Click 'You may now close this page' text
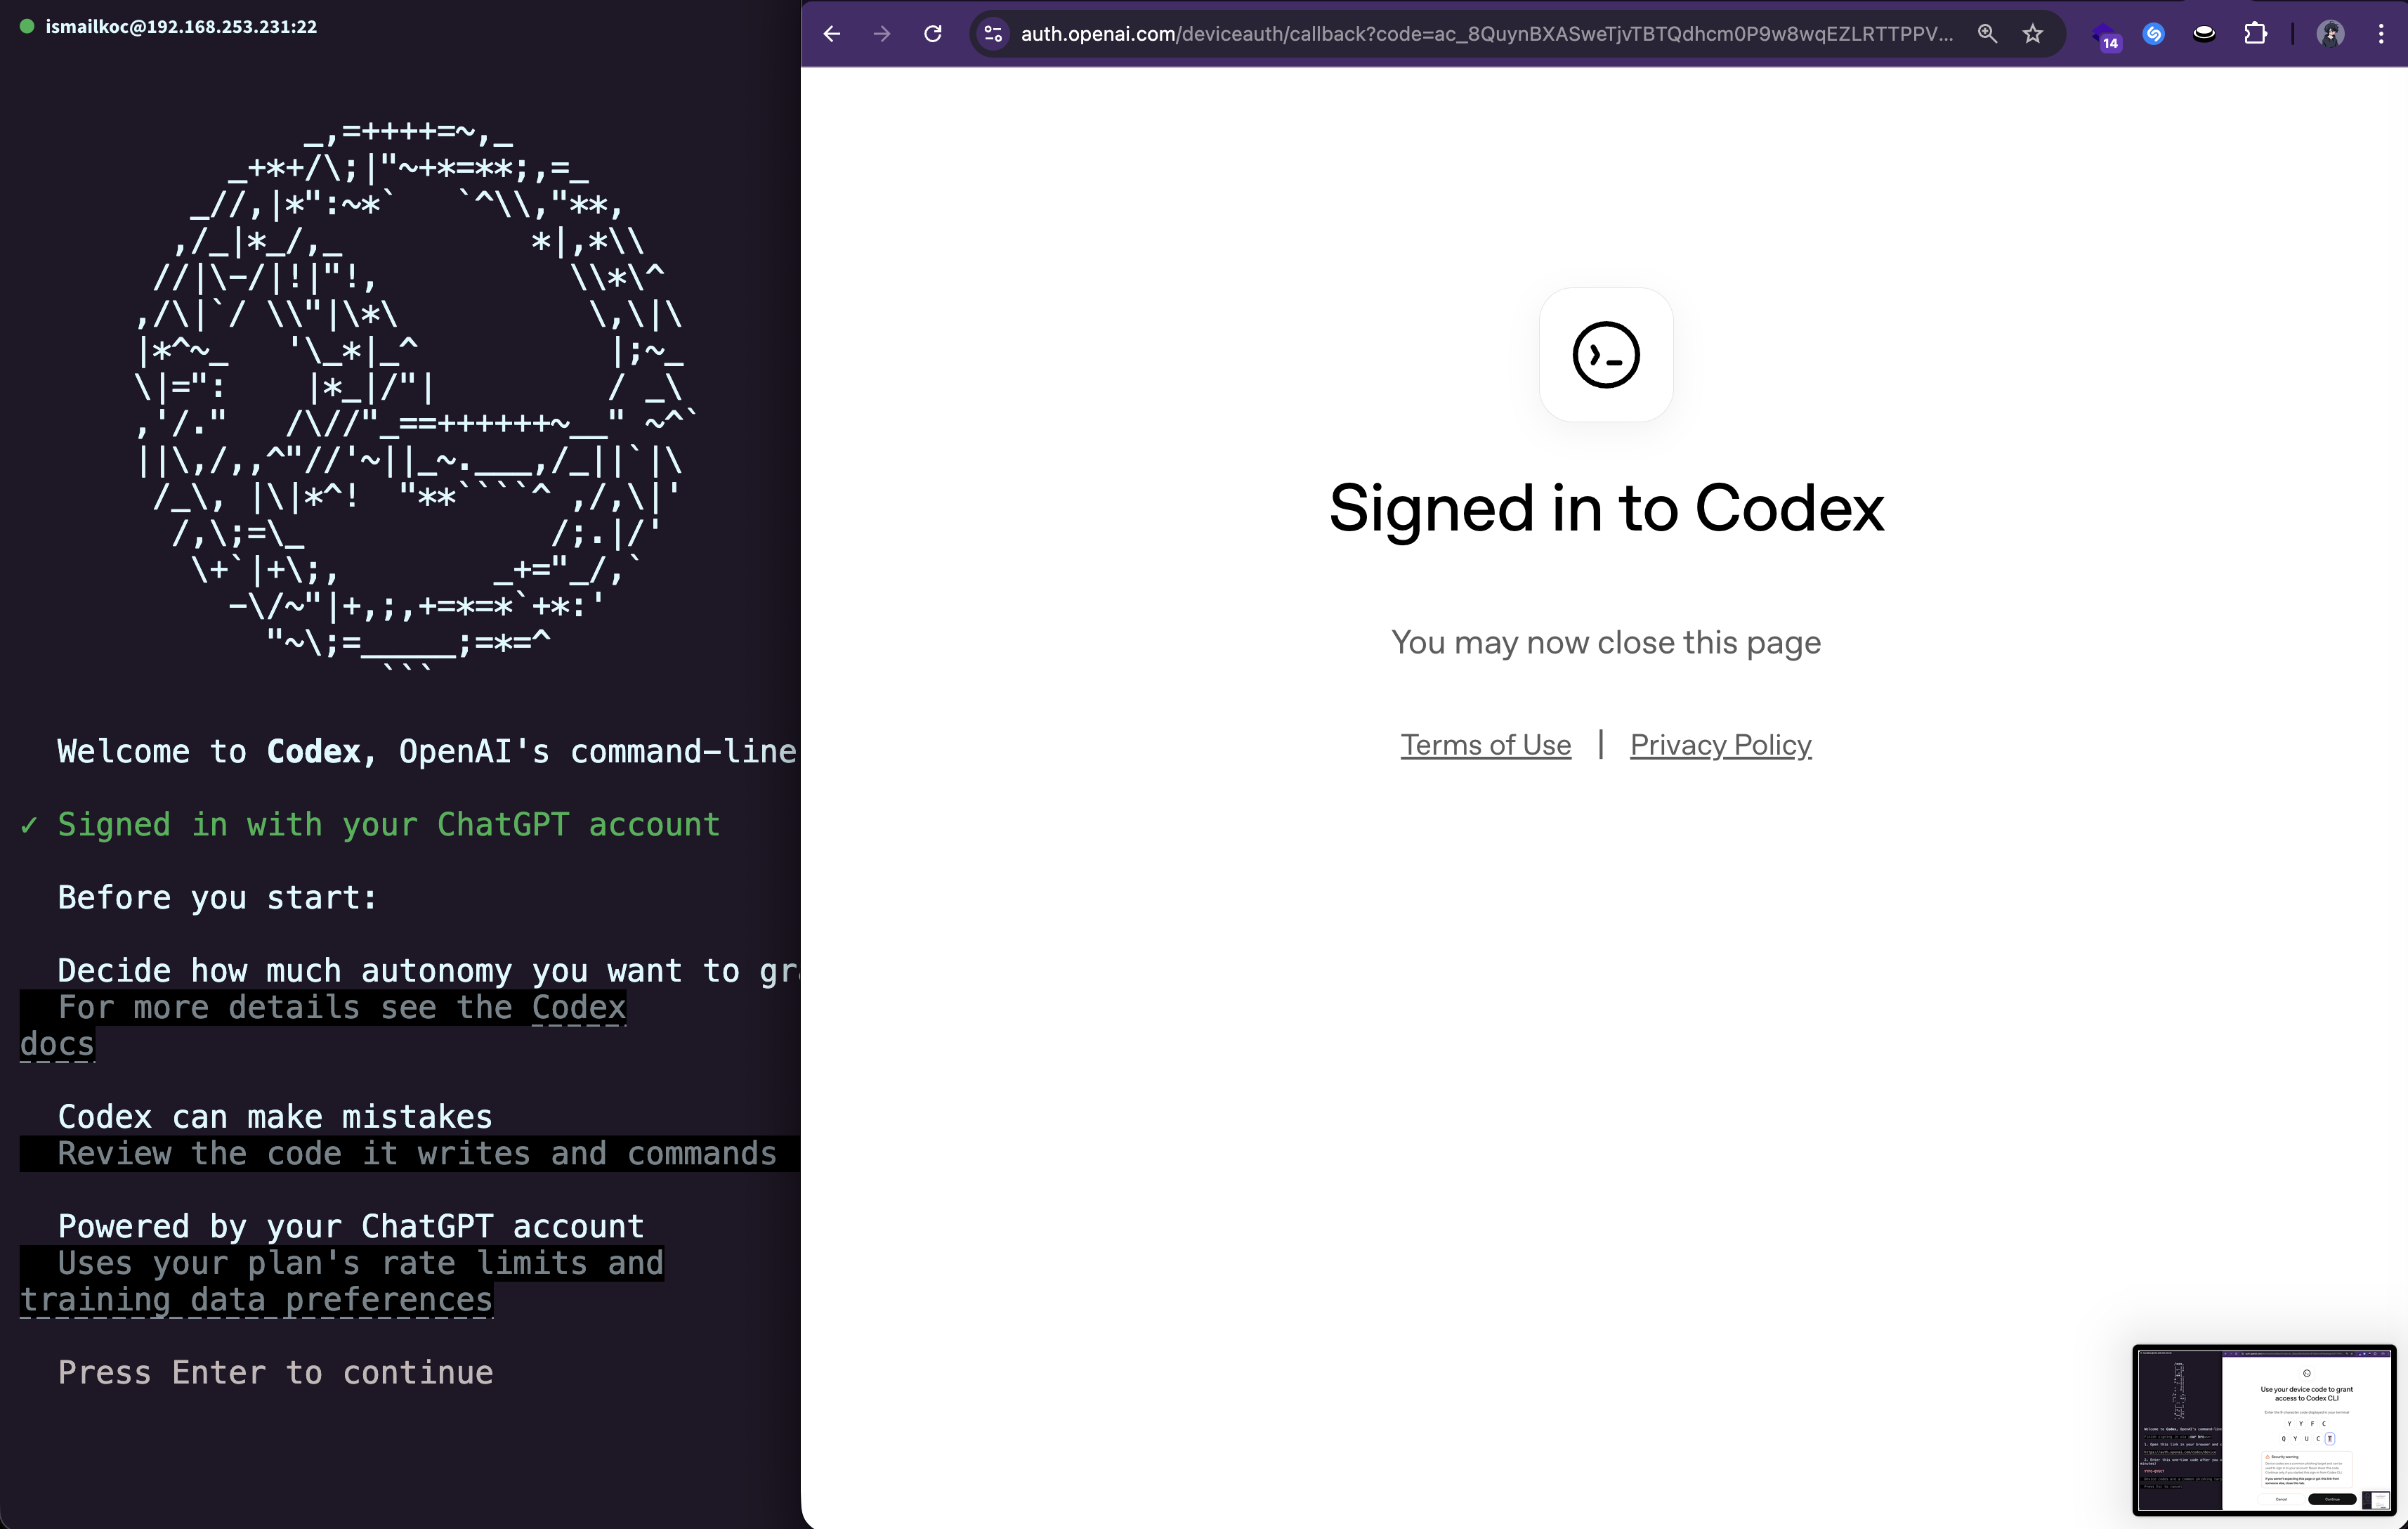The image size is (2408, 1529). click(x=1606, y=643)
